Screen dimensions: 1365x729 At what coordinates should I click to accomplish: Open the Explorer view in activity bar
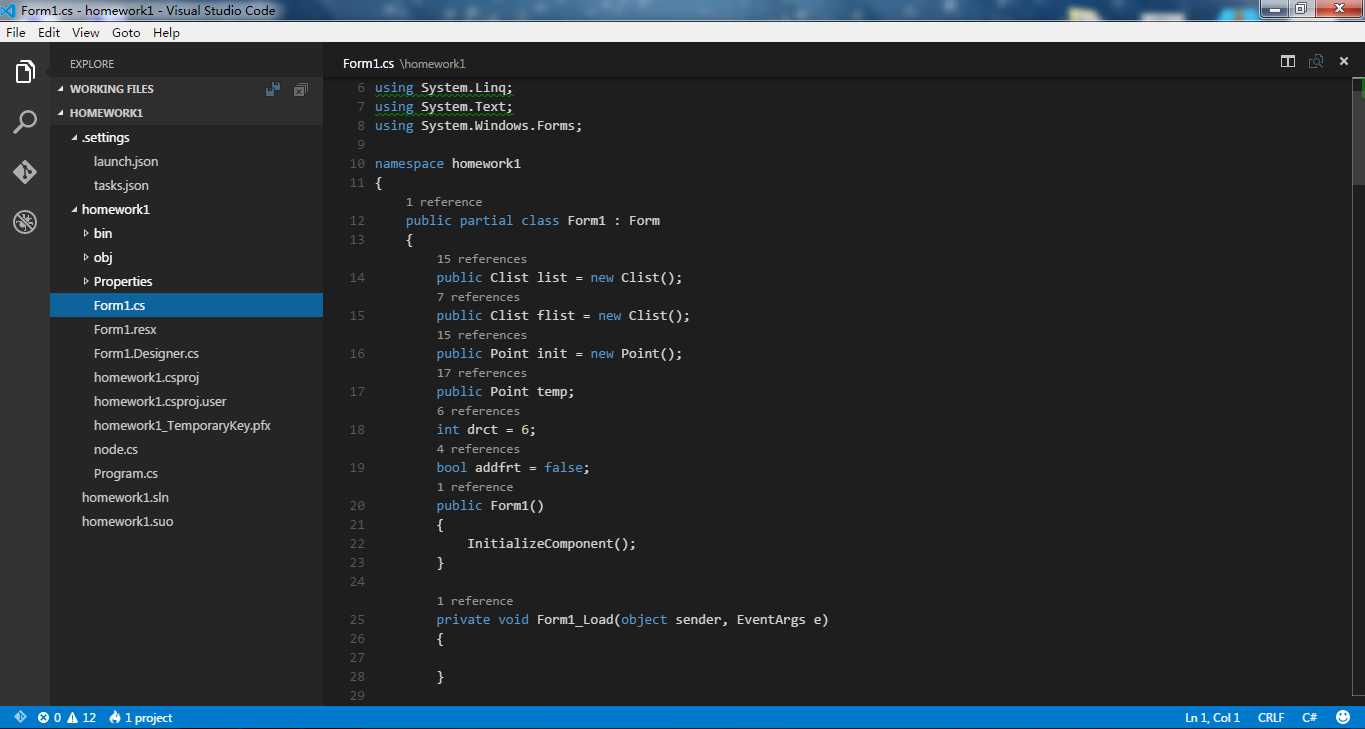click(25, 72)
